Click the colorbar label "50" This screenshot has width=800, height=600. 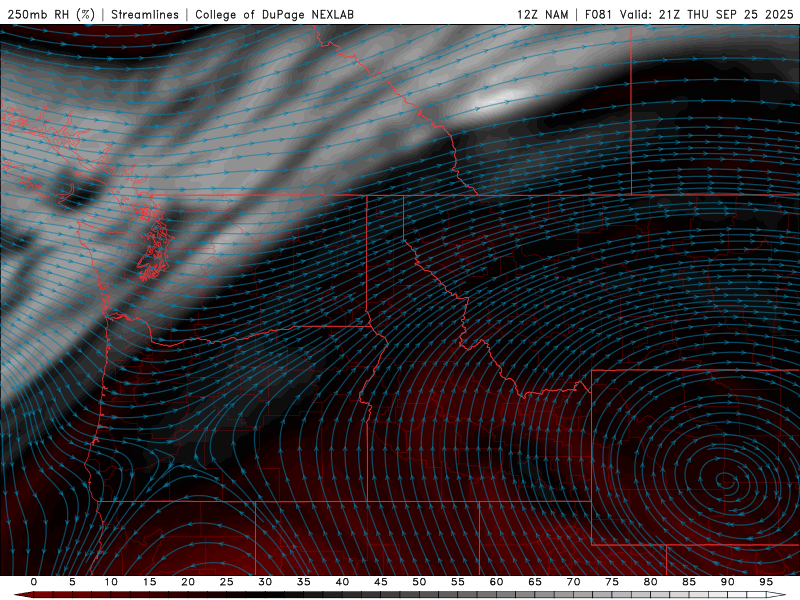pos(419,582)
